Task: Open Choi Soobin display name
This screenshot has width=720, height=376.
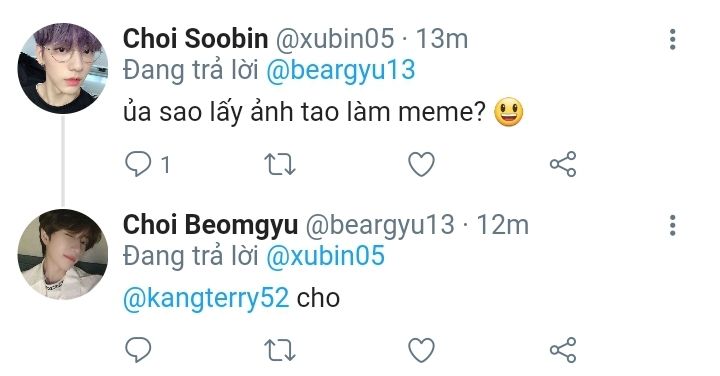Action: pos(196,38)
